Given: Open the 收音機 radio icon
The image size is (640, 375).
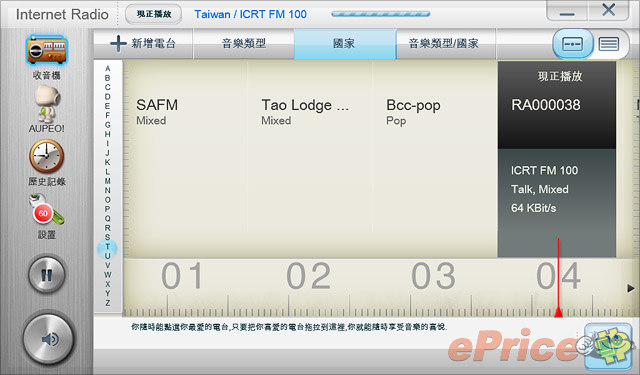Looking at the screenshot, I should (x=47, y=50).
